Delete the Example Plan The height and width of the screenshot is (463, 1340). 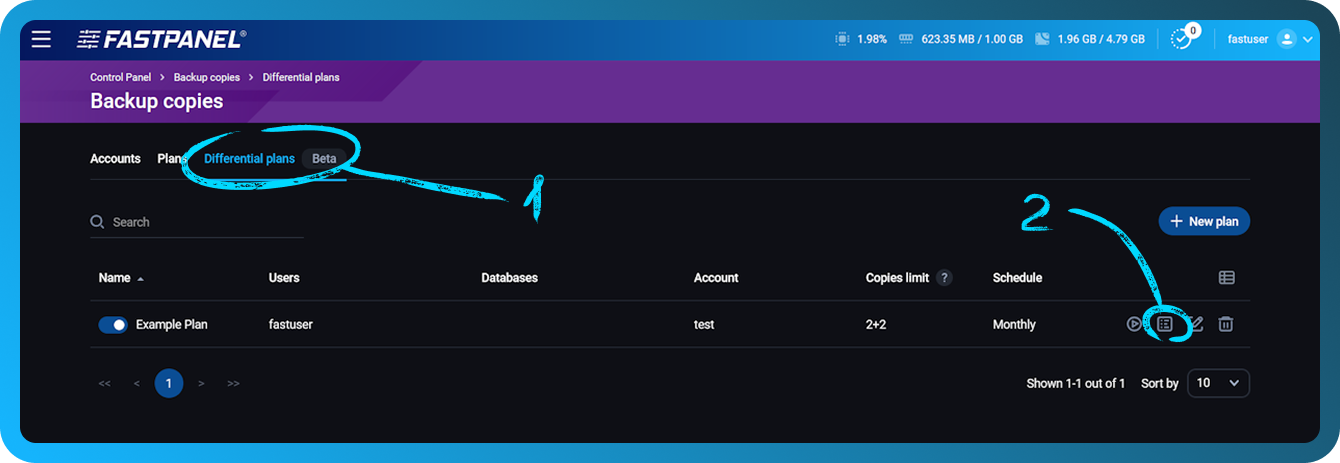(1226, 324)
